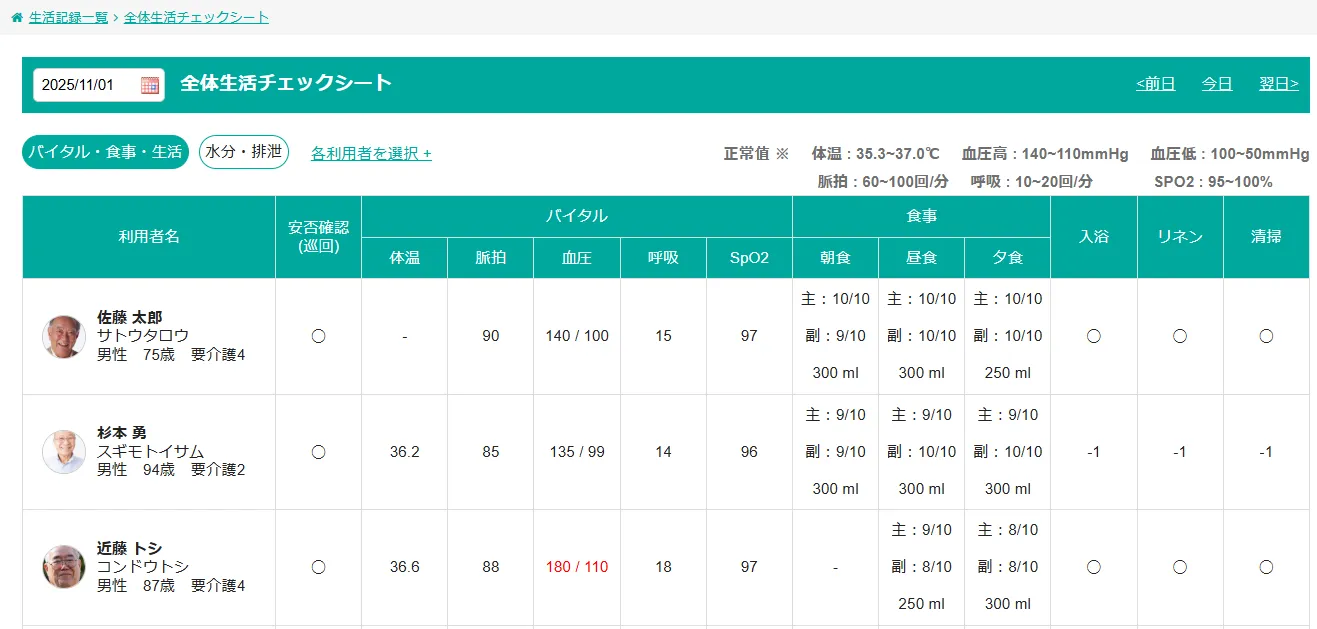
Task: Click the バイタル group header
Action: click(577, 216)
